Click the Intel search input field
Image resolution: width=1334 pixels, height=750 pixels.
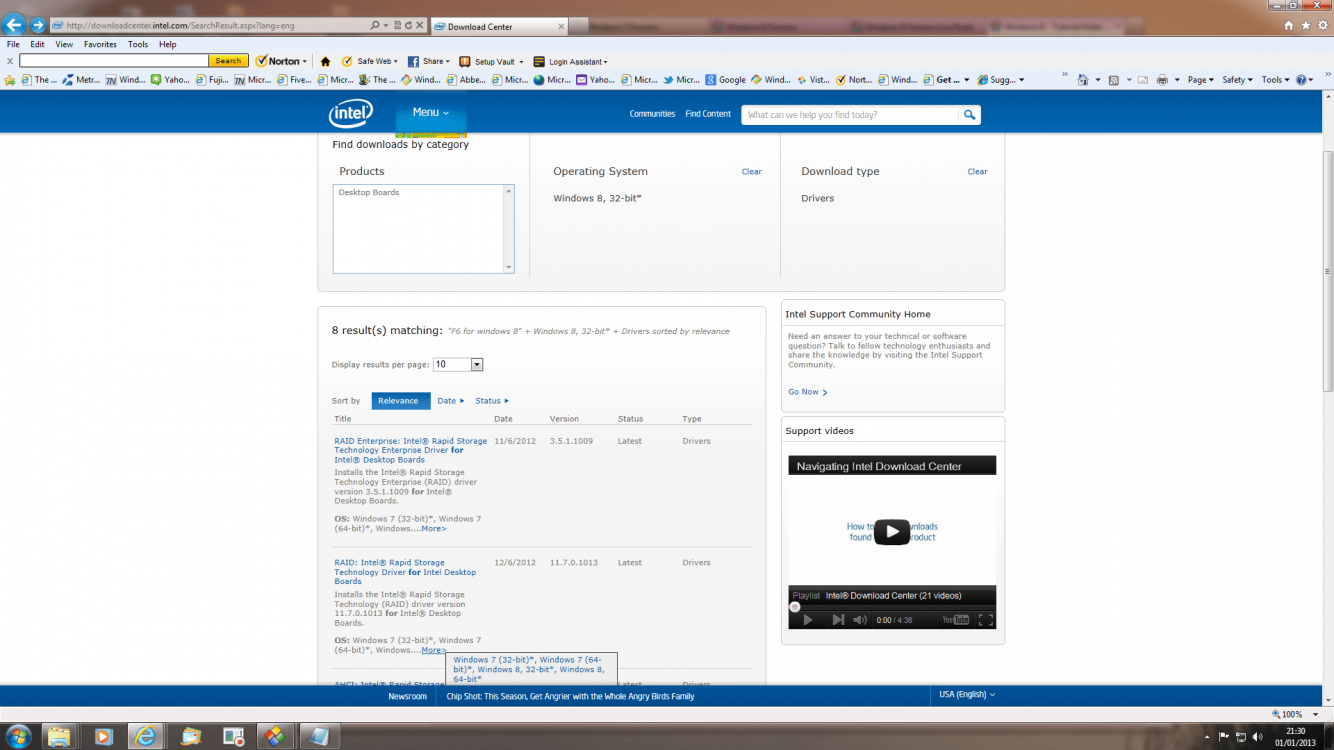[850, 115]
